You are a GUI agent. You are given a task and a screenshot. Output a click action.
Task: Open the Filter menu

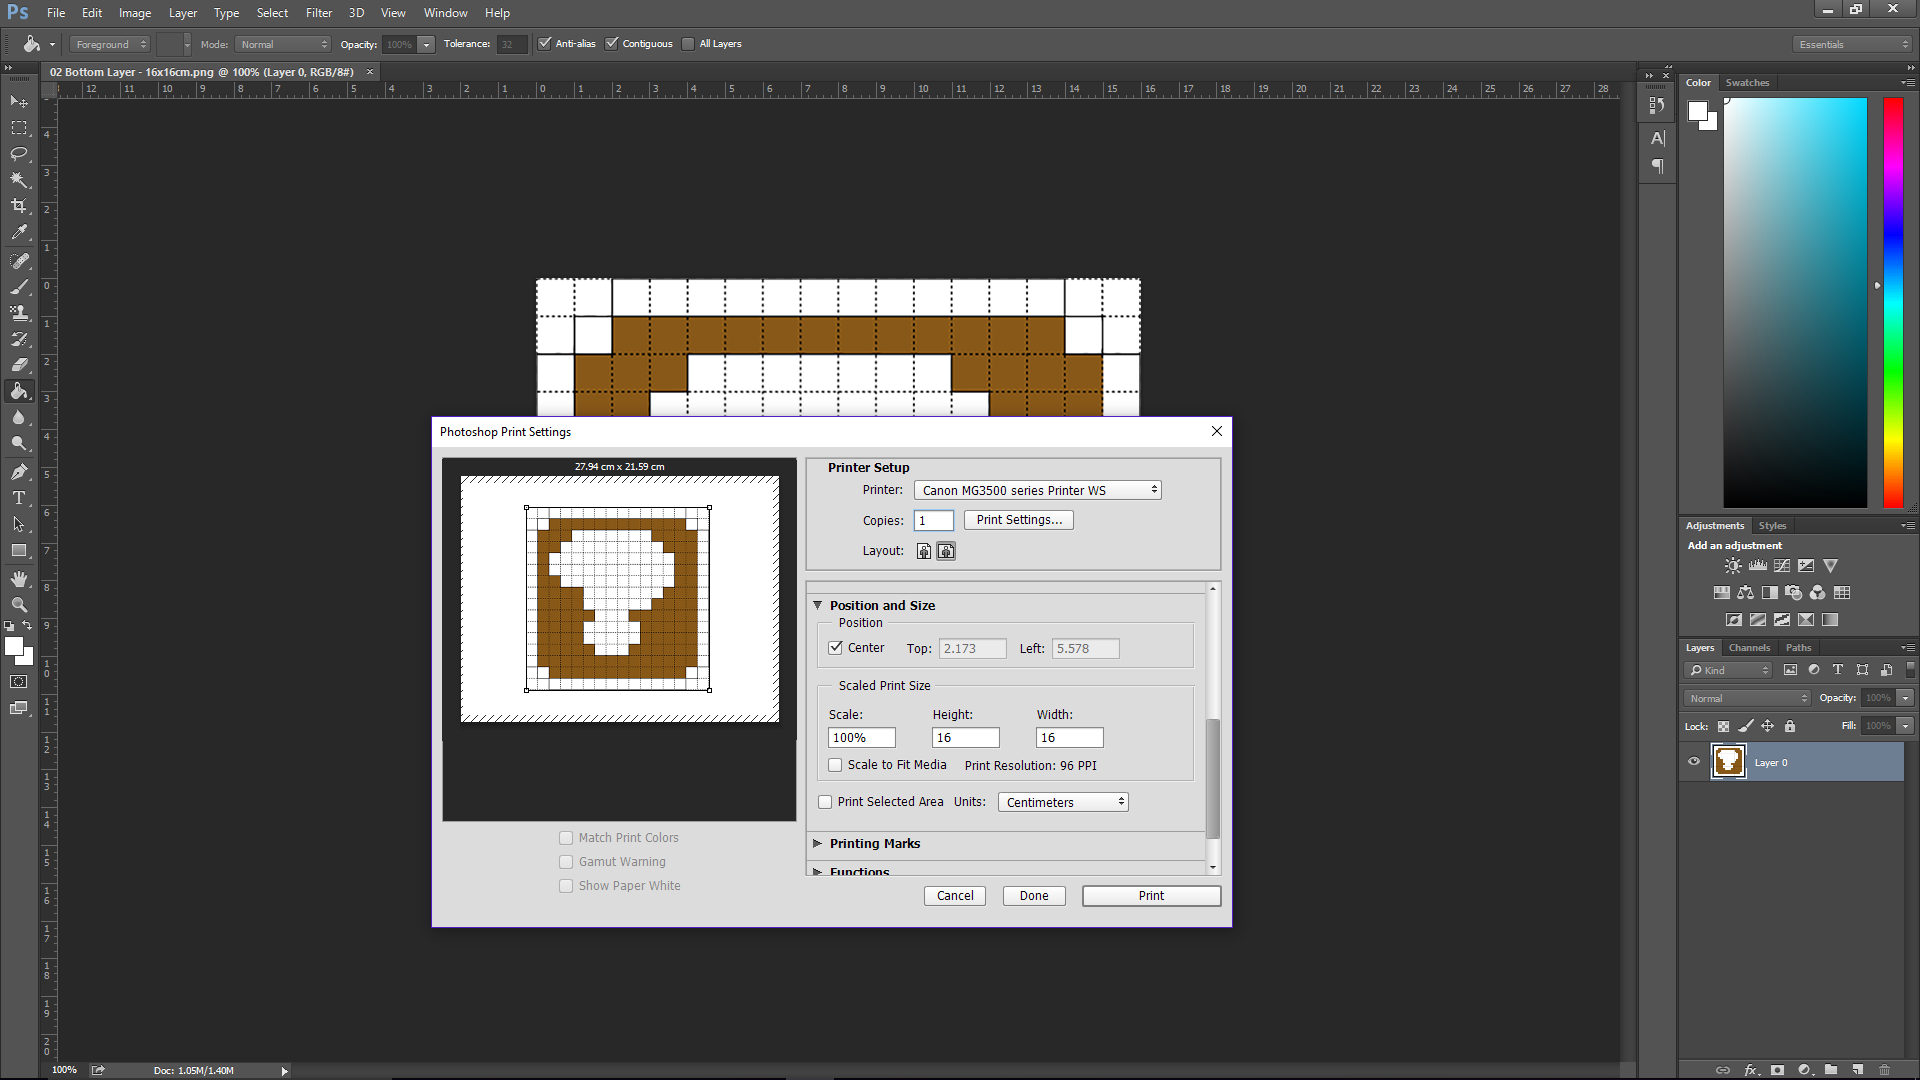pyautogui.click(x=318, y=12)
